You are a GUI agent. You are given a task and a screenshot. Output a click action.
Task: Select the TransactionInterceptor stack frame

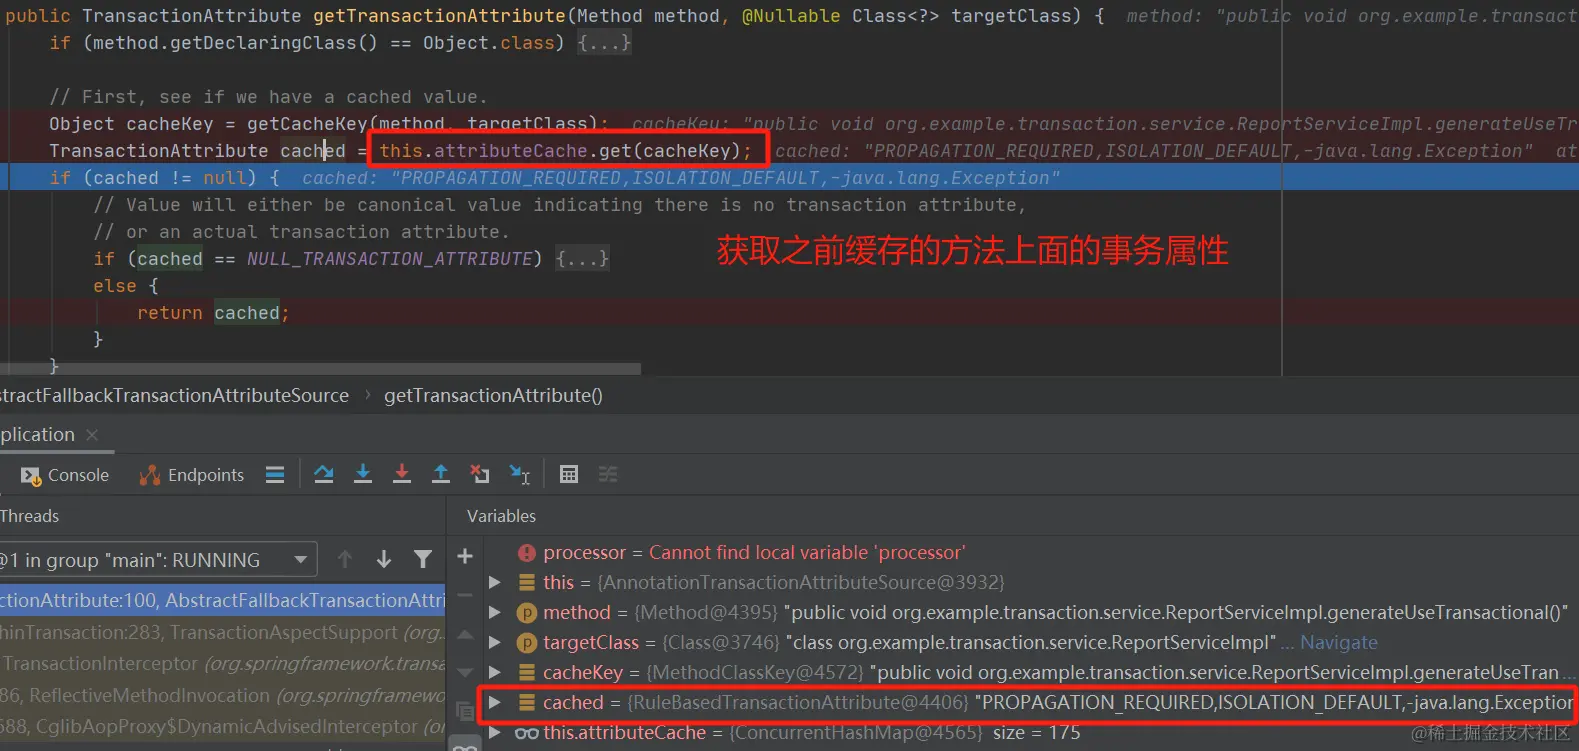pos(222,663)
